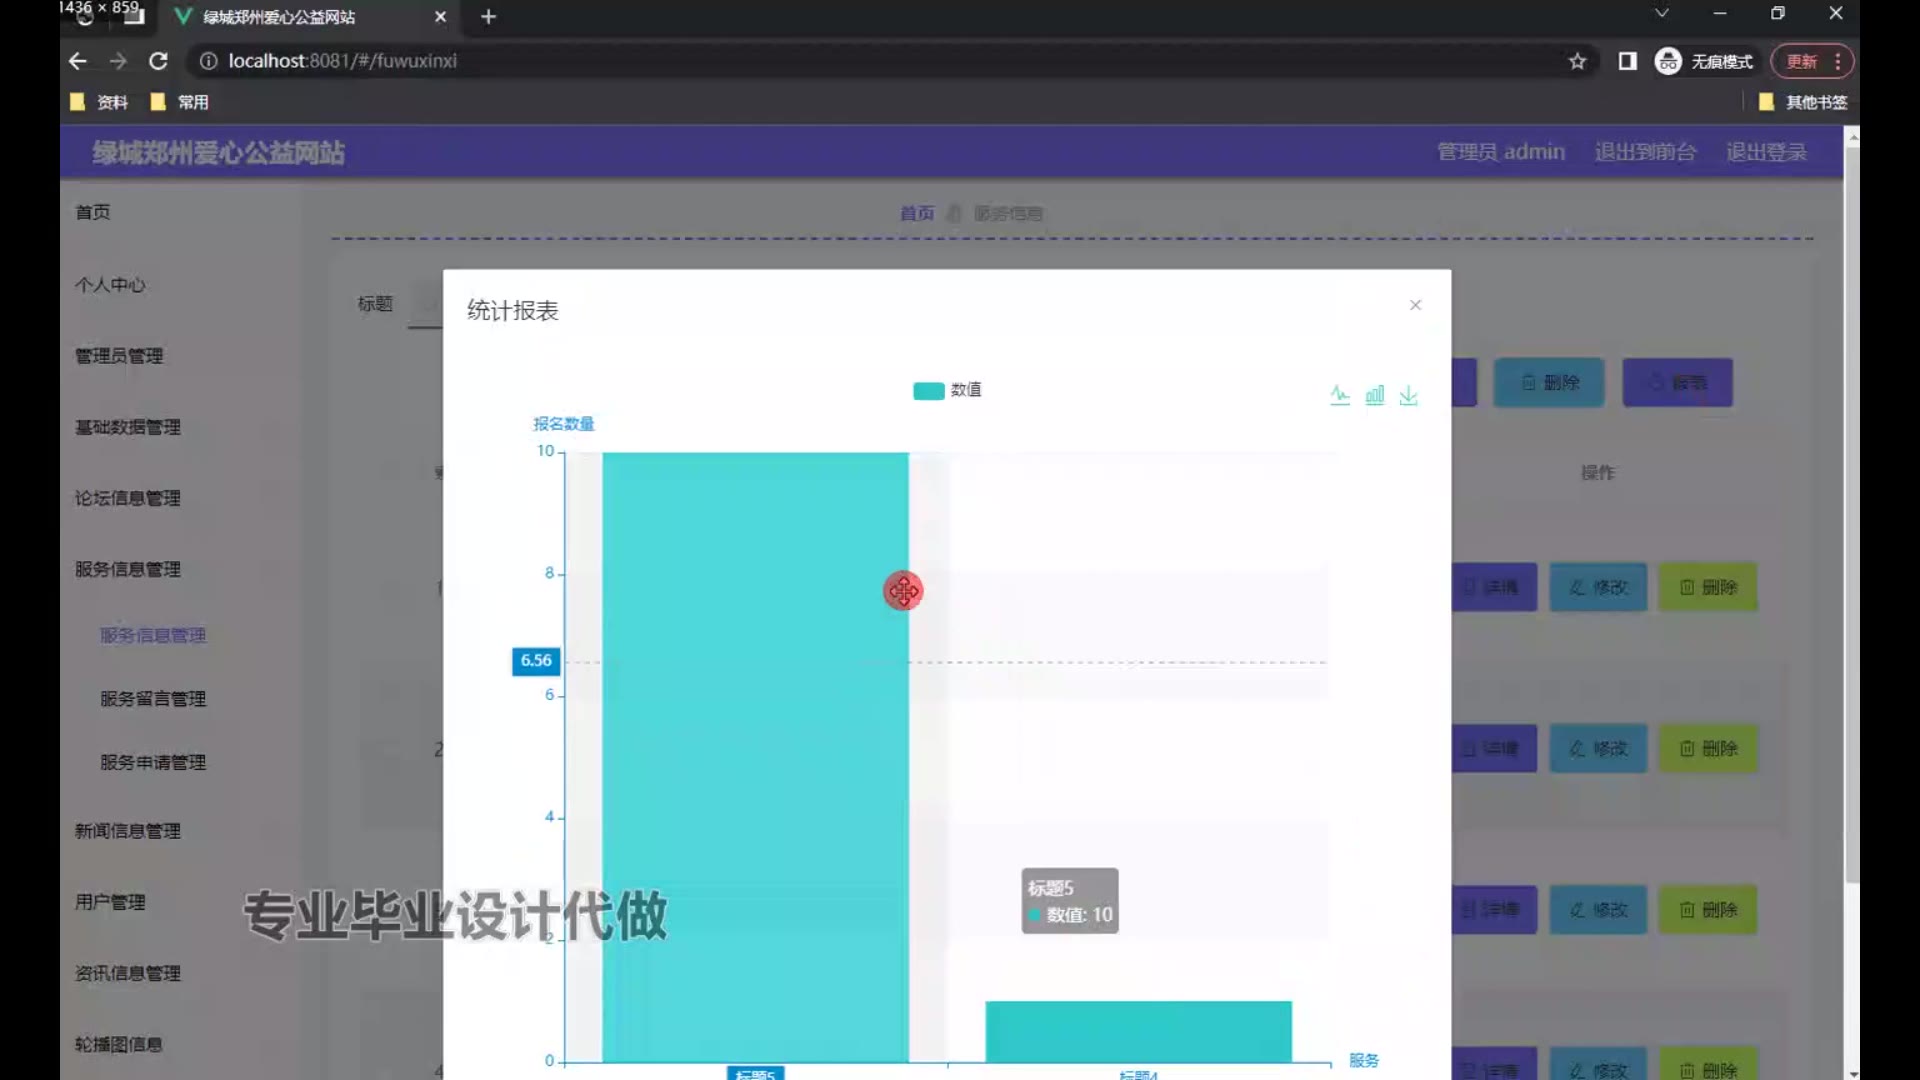Open 服务申请管理 submenu item
The width and height of the screenshot is (1920, 1080).
153,762
